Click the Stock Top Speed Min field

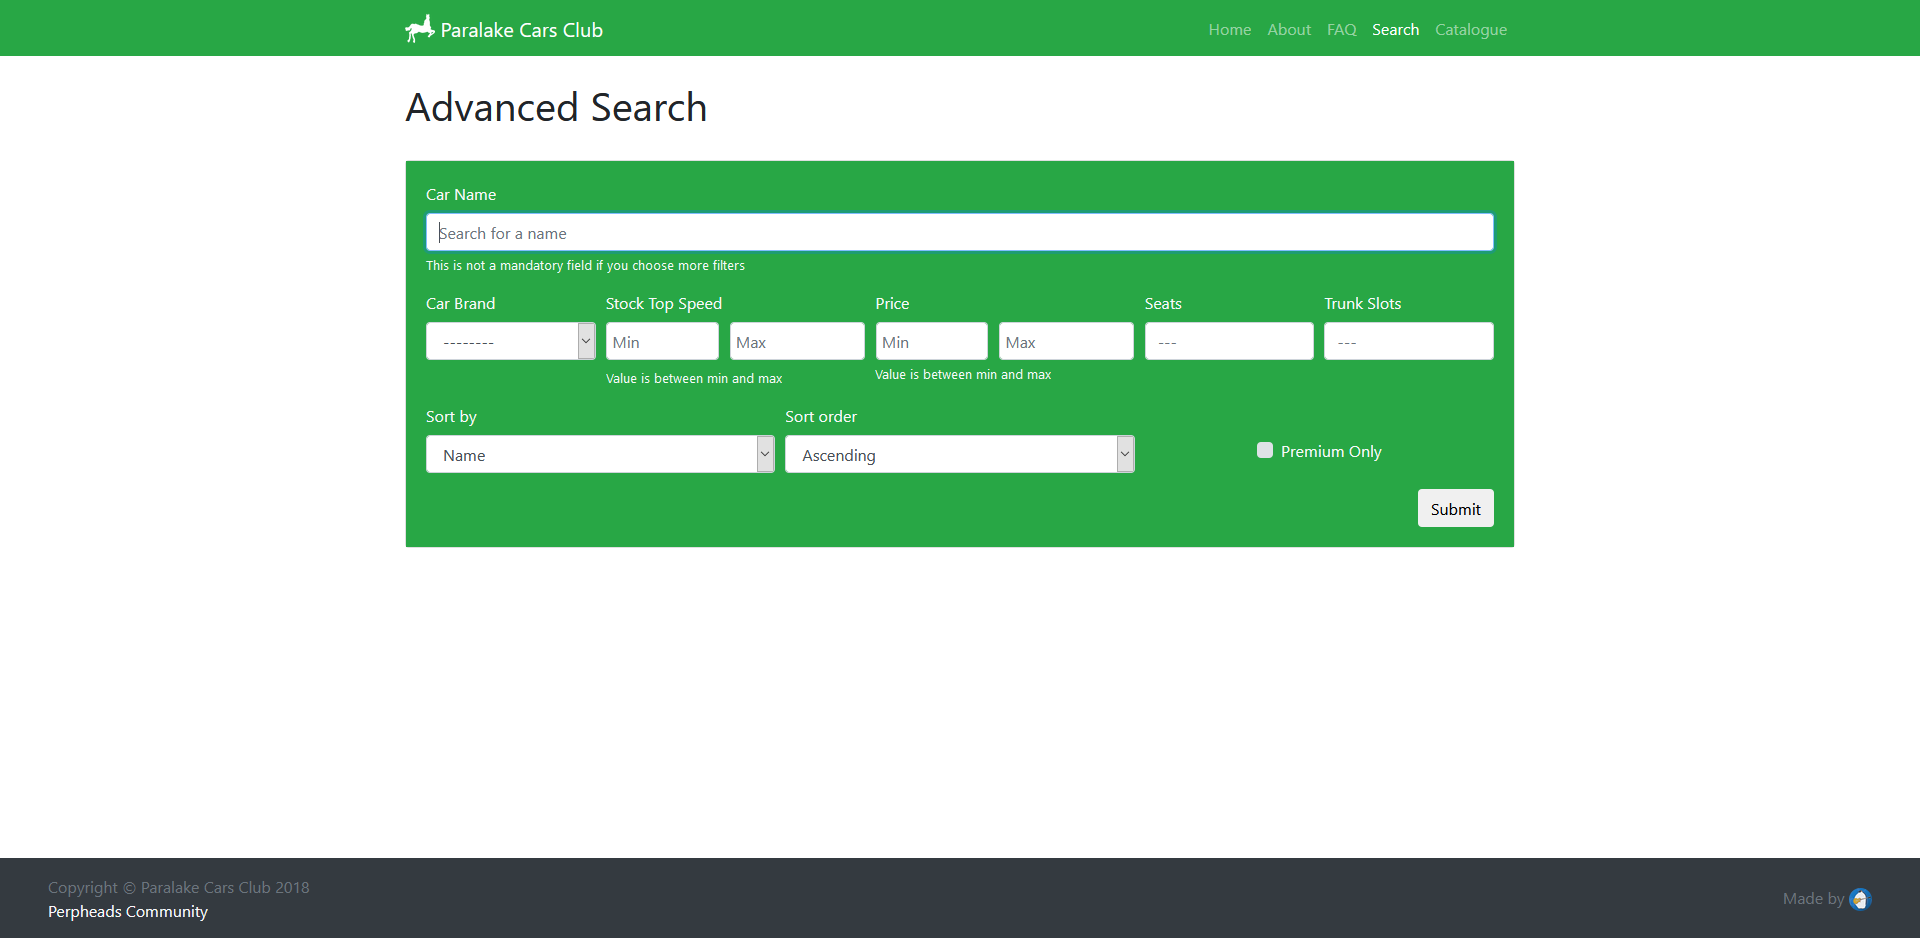click(662, 341)
